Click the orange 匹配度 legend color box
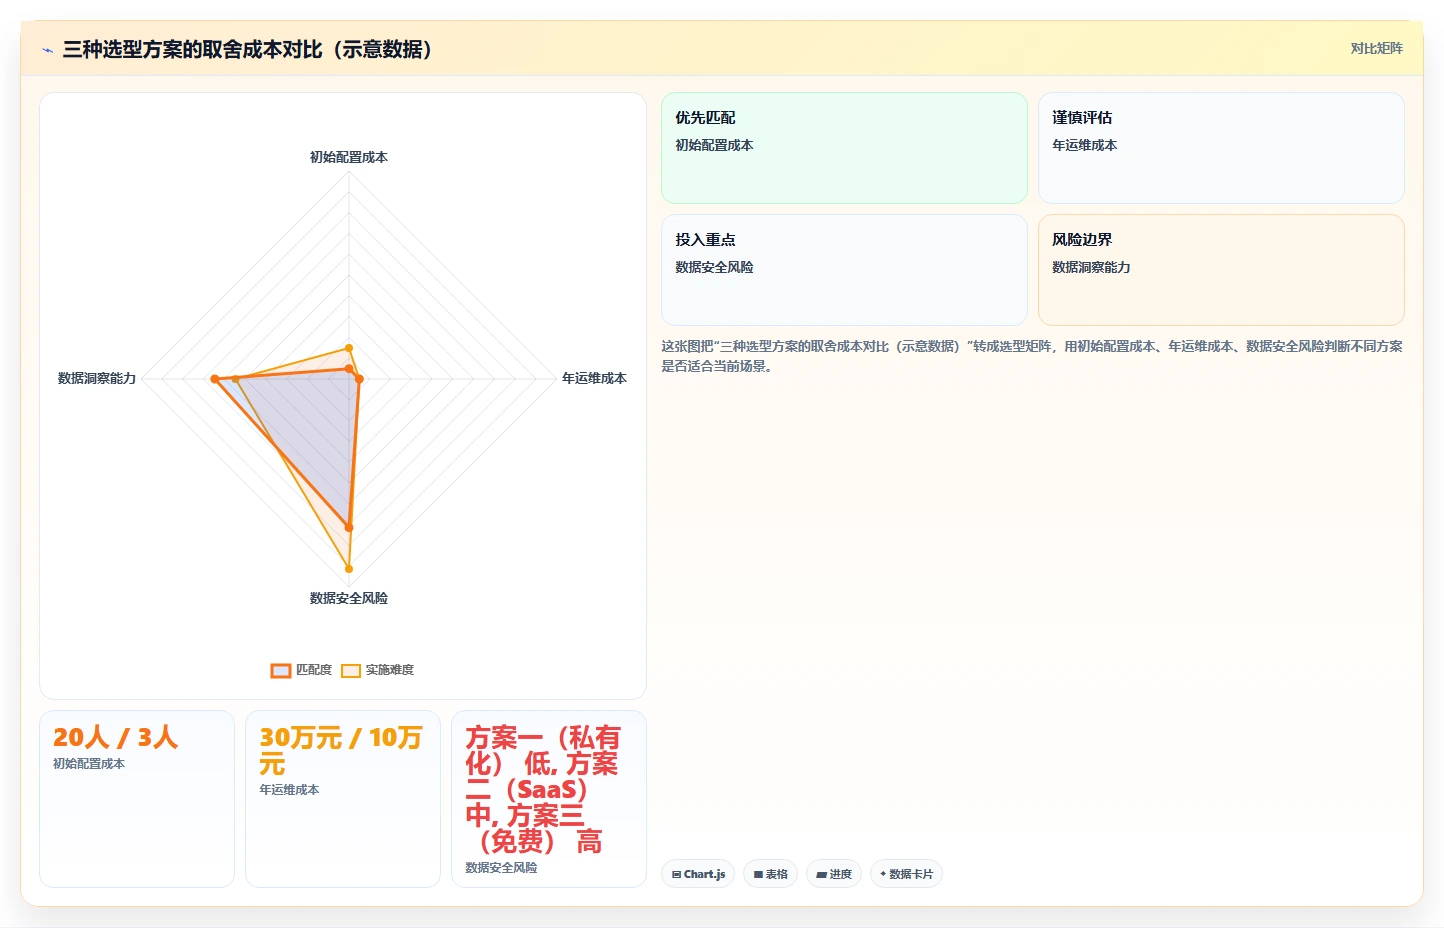Image resolution: width=1444 pixels, height=928 pixels. (x=281, y=670)
